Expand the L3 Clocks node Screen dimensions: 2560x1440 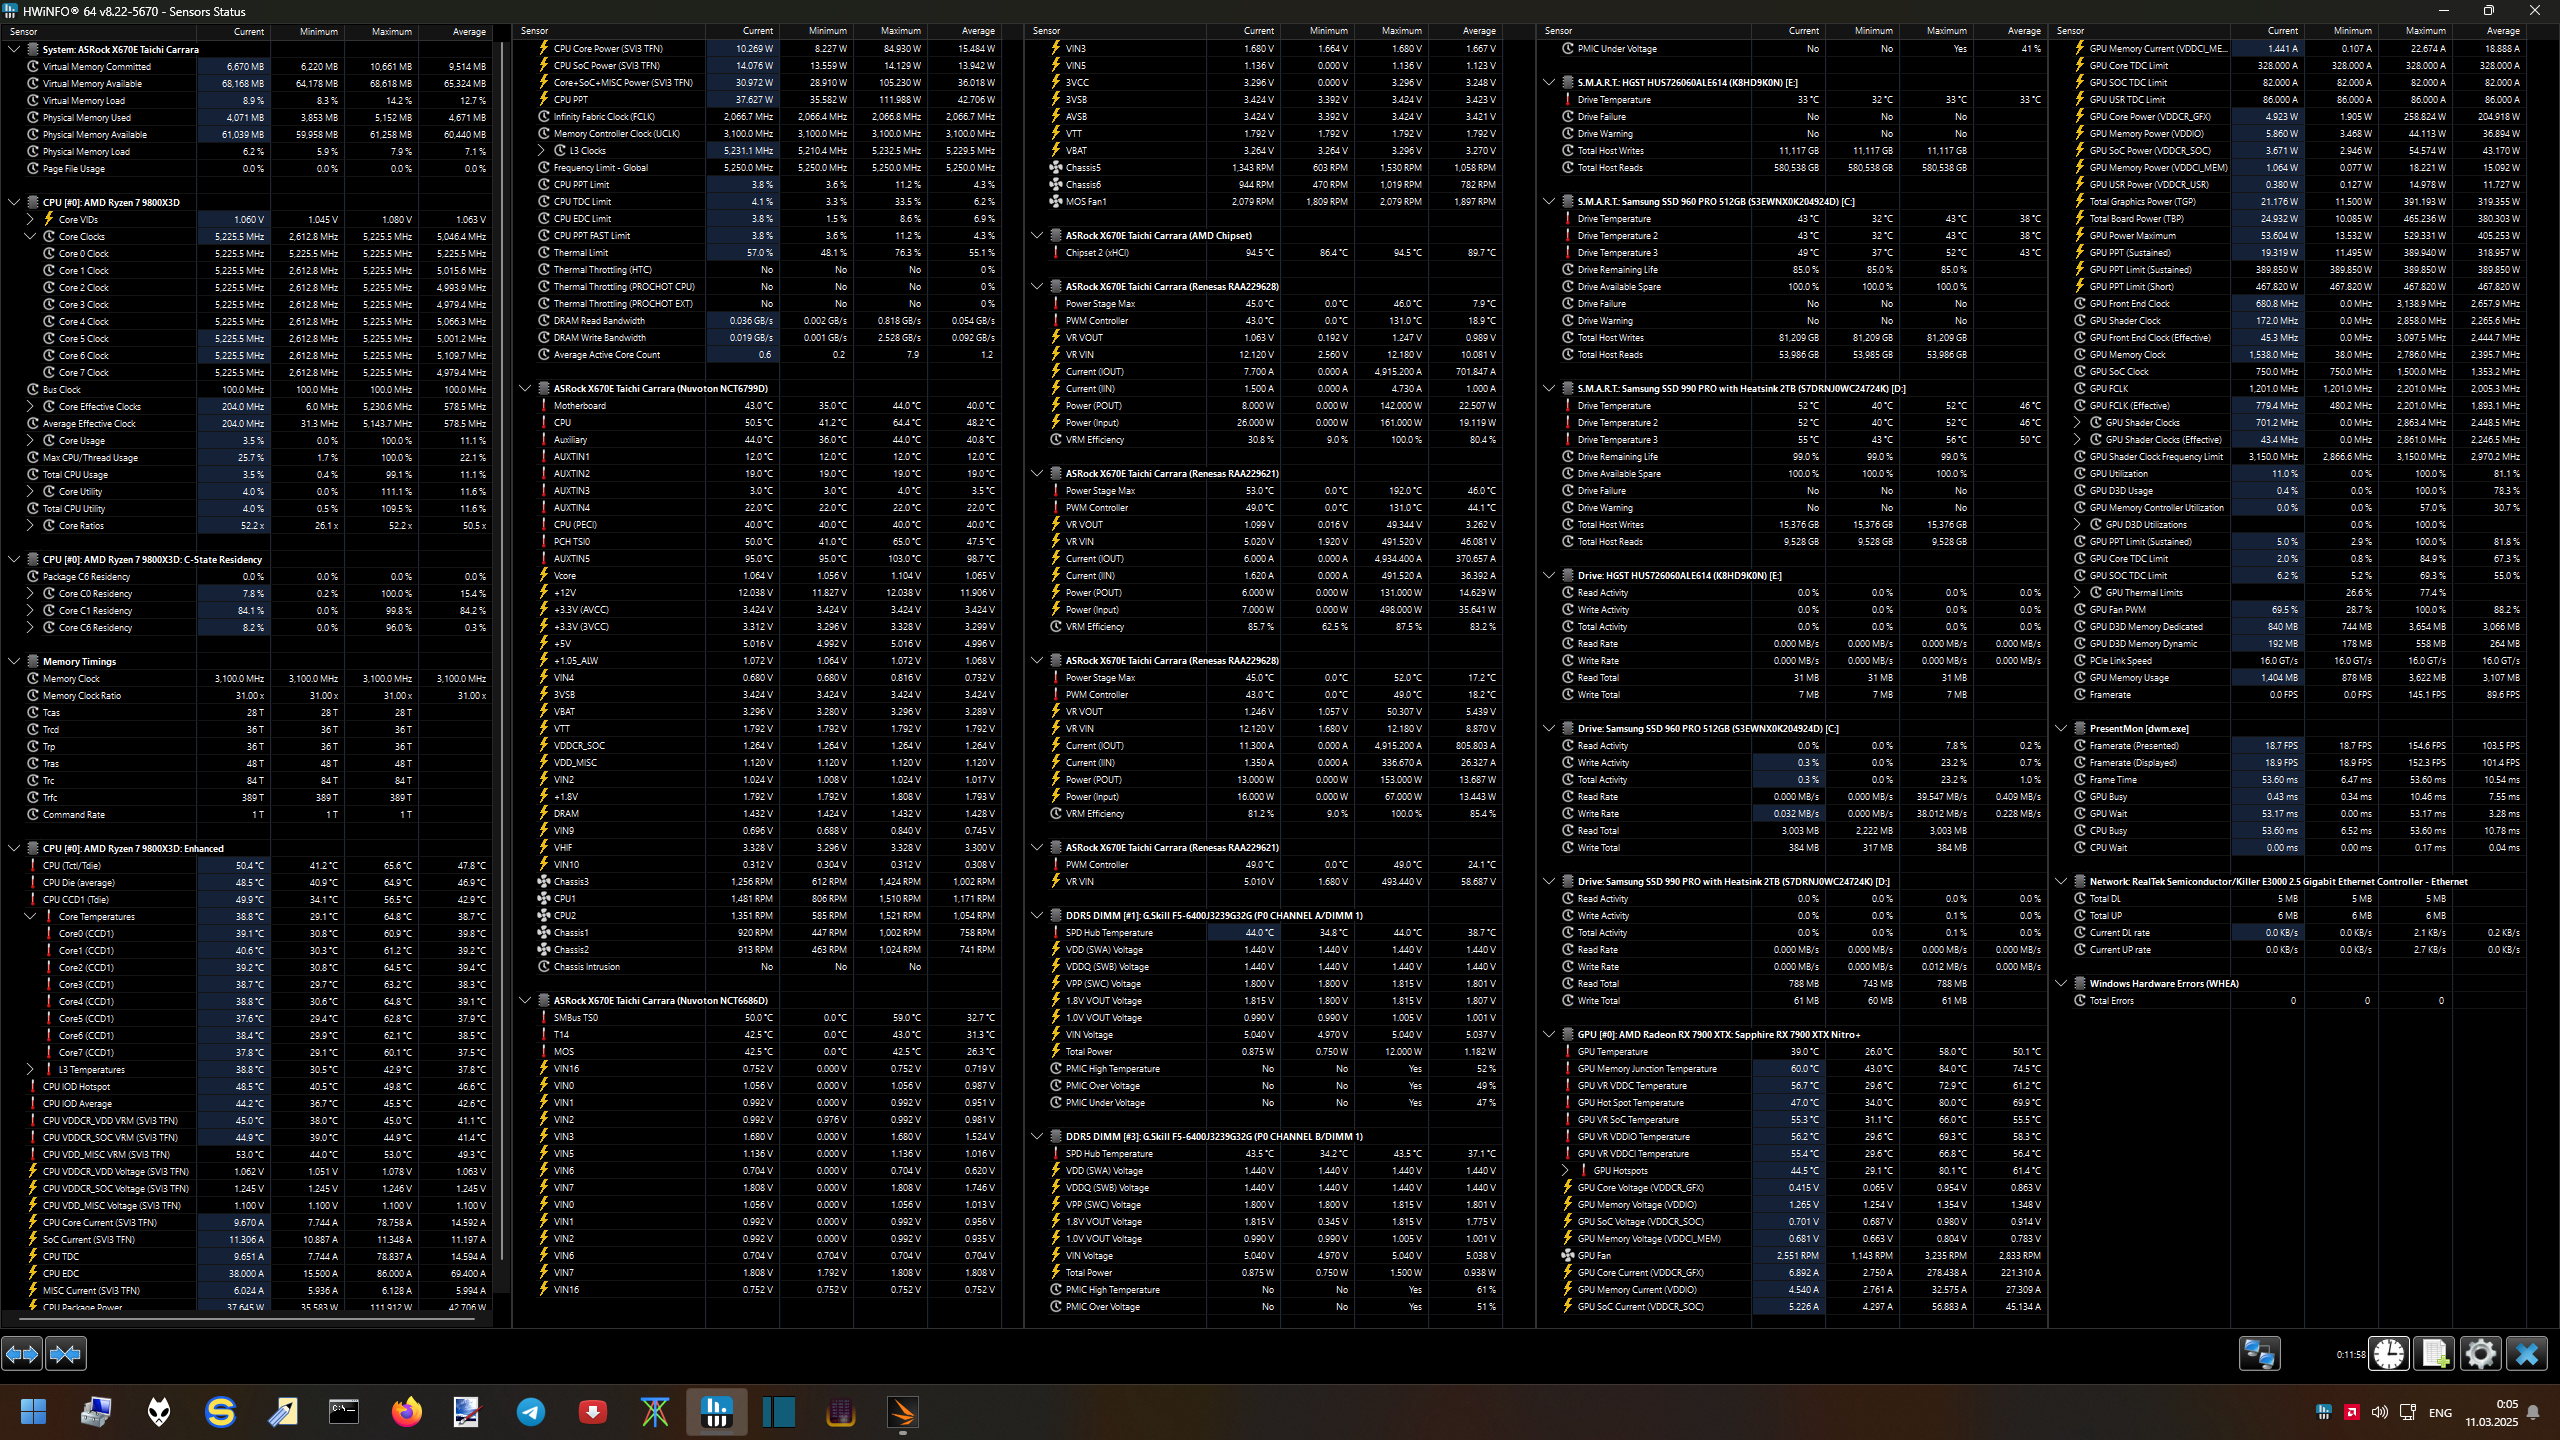(541, 151)
